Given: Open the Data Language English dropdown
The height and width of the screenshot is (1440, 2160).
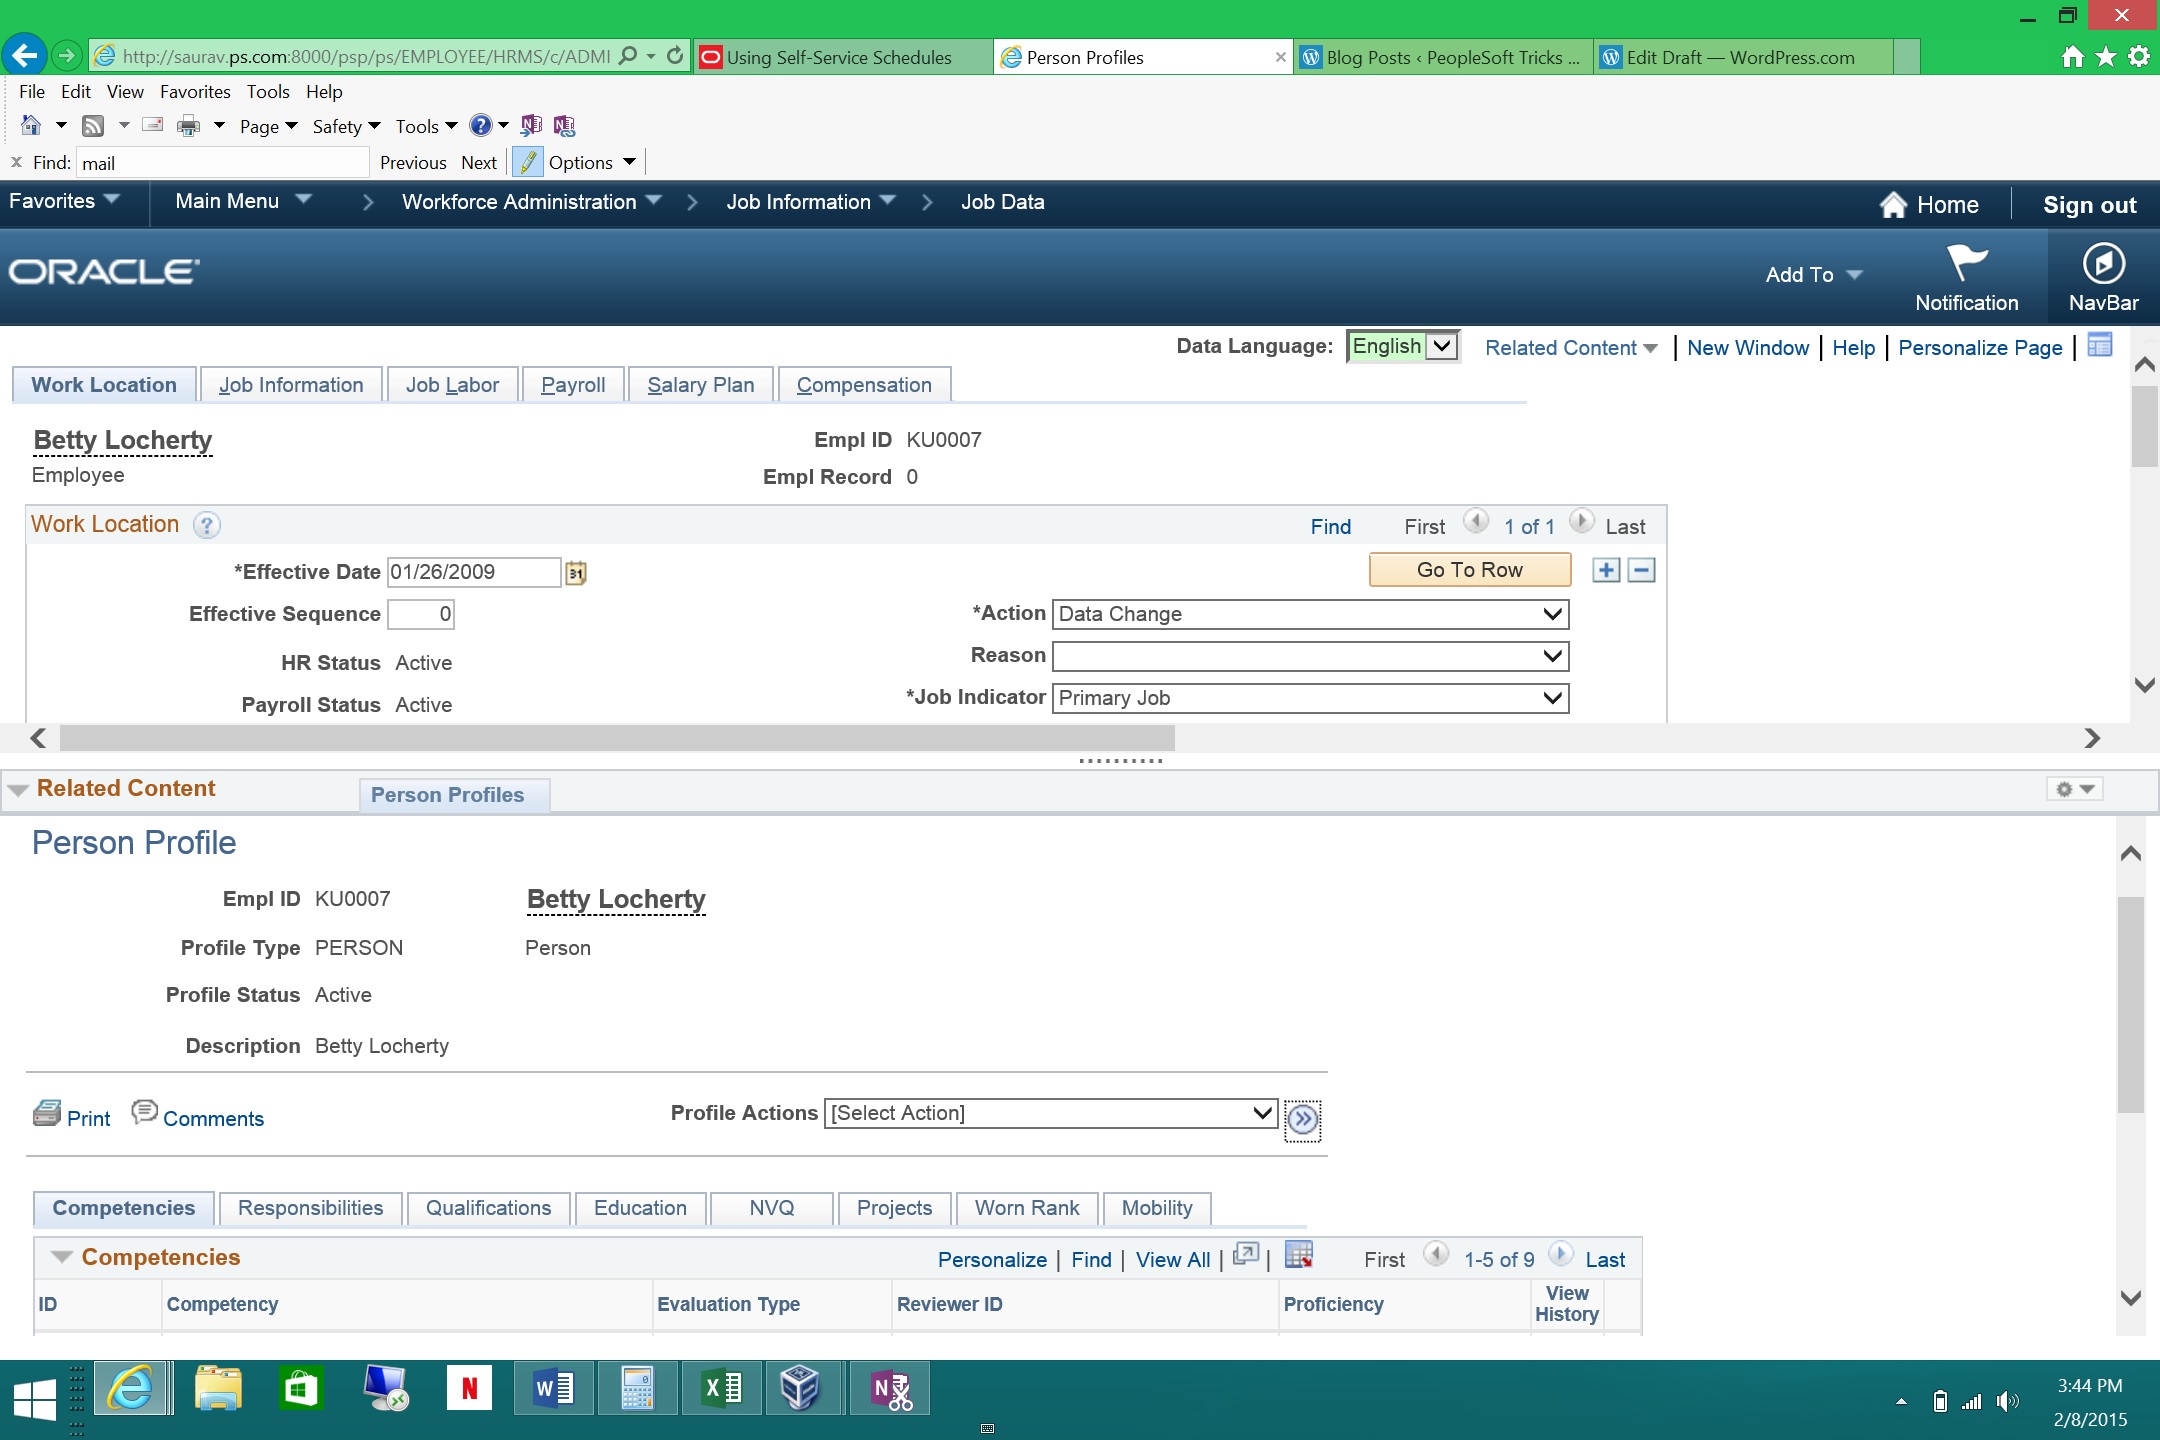Looking at the screenshot, I should pos(1402,346).
